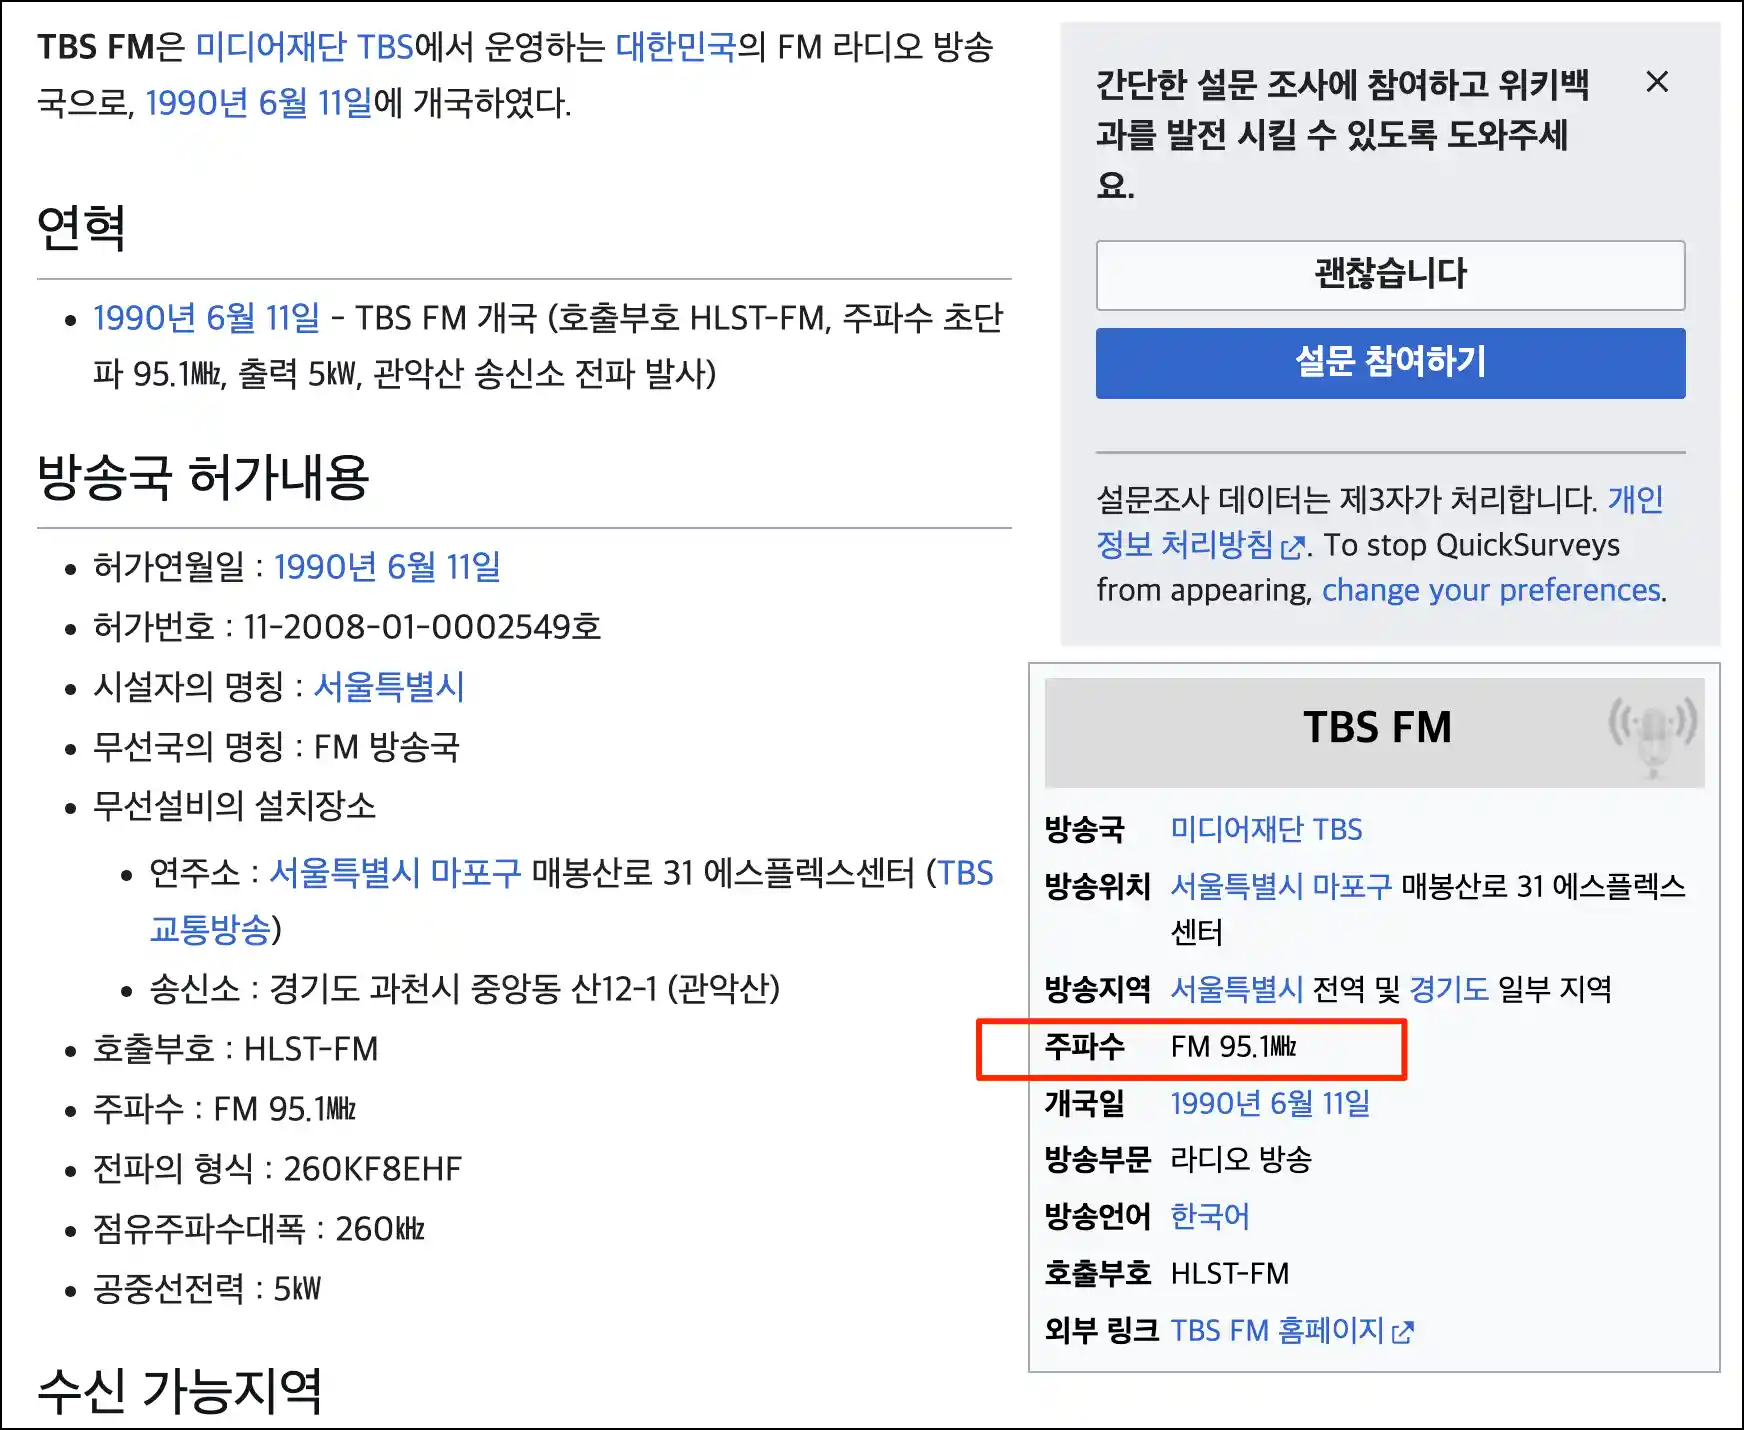Viewport: 1744px width, 1430px height.
Task: Click the 무선설비의 설치장소 list item
Action: pyautogui.click(x=235, y=806)
